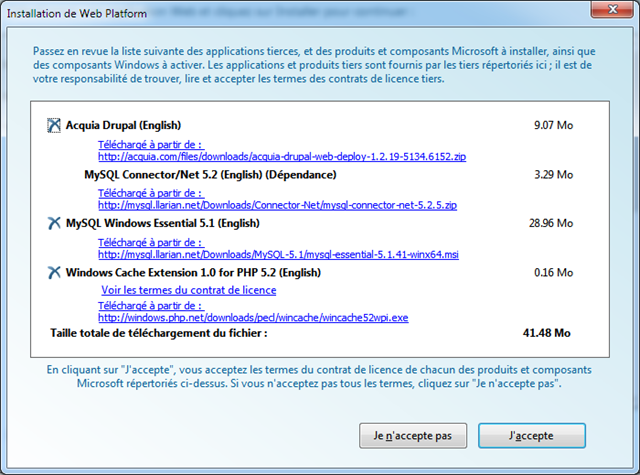640x475 pixels.
Task: Click the 9.07 Mo size value
Action: 553,125
